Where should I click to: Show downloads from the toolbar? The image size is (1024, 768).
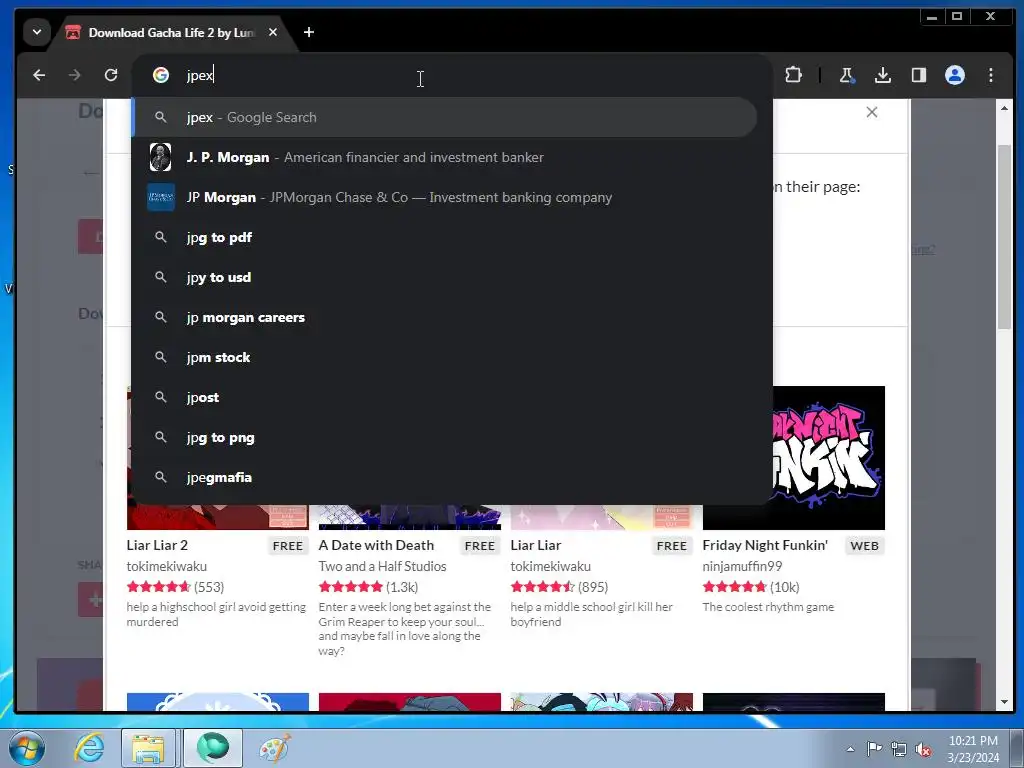(882, 75)
